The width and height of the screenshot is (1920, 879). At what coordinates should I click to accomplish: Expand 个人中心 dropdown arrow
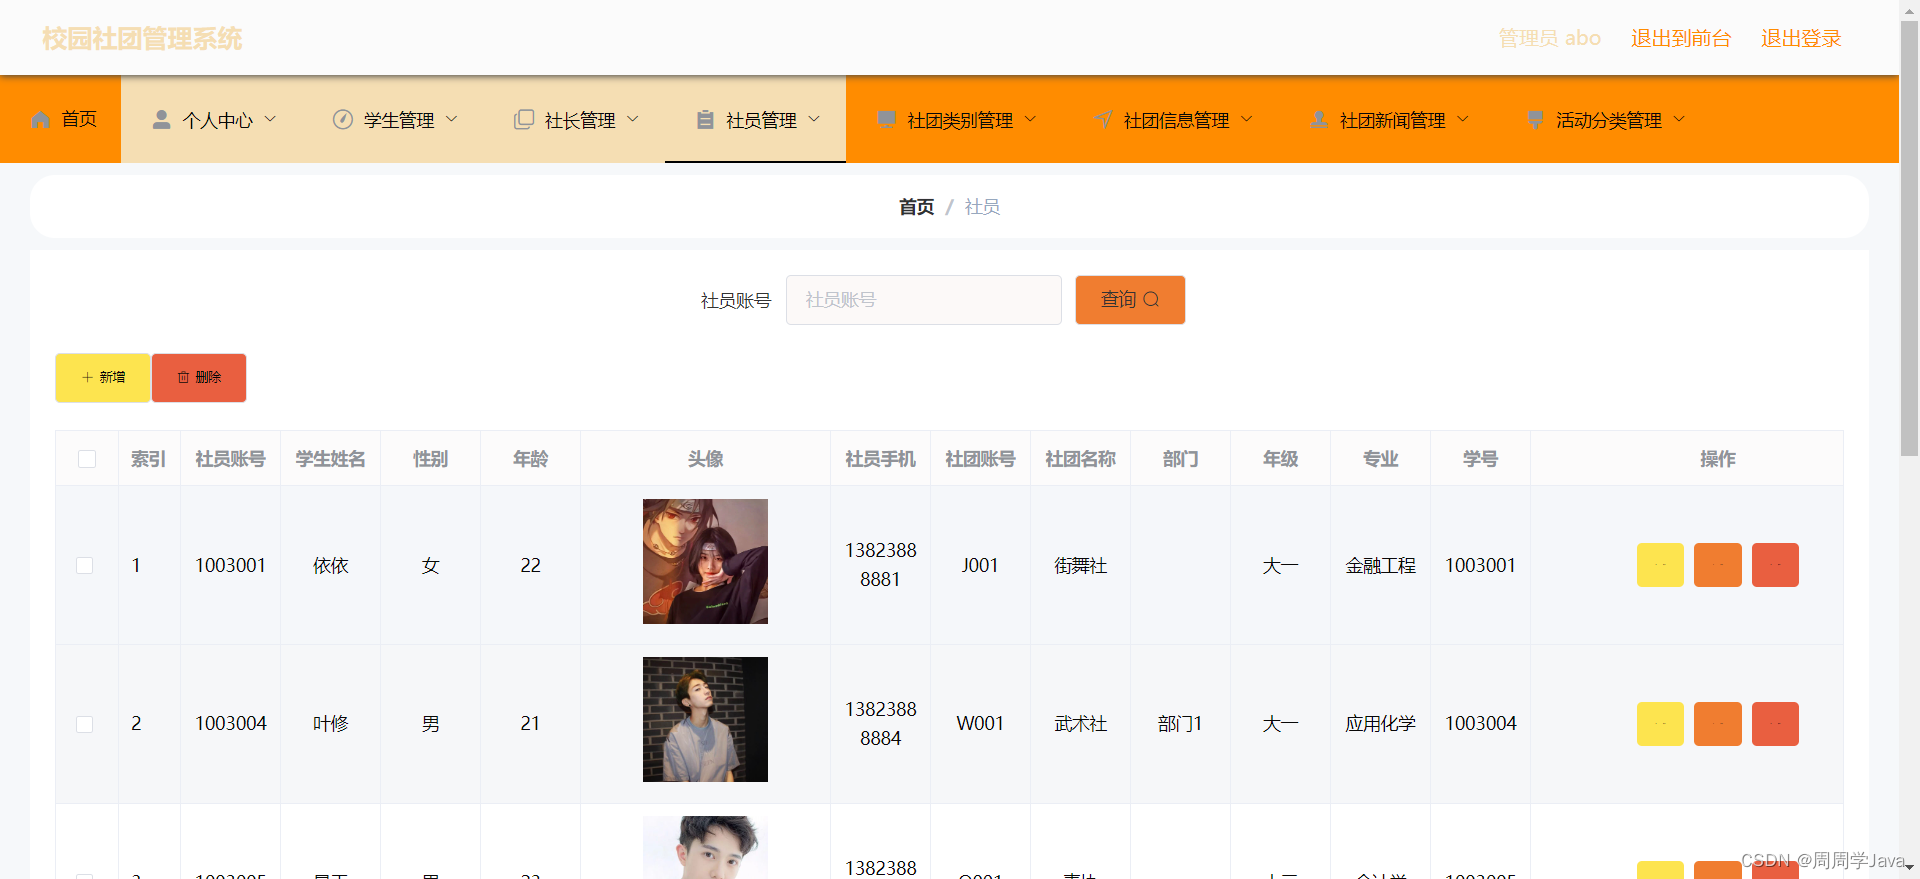click(x=270, y=119)
